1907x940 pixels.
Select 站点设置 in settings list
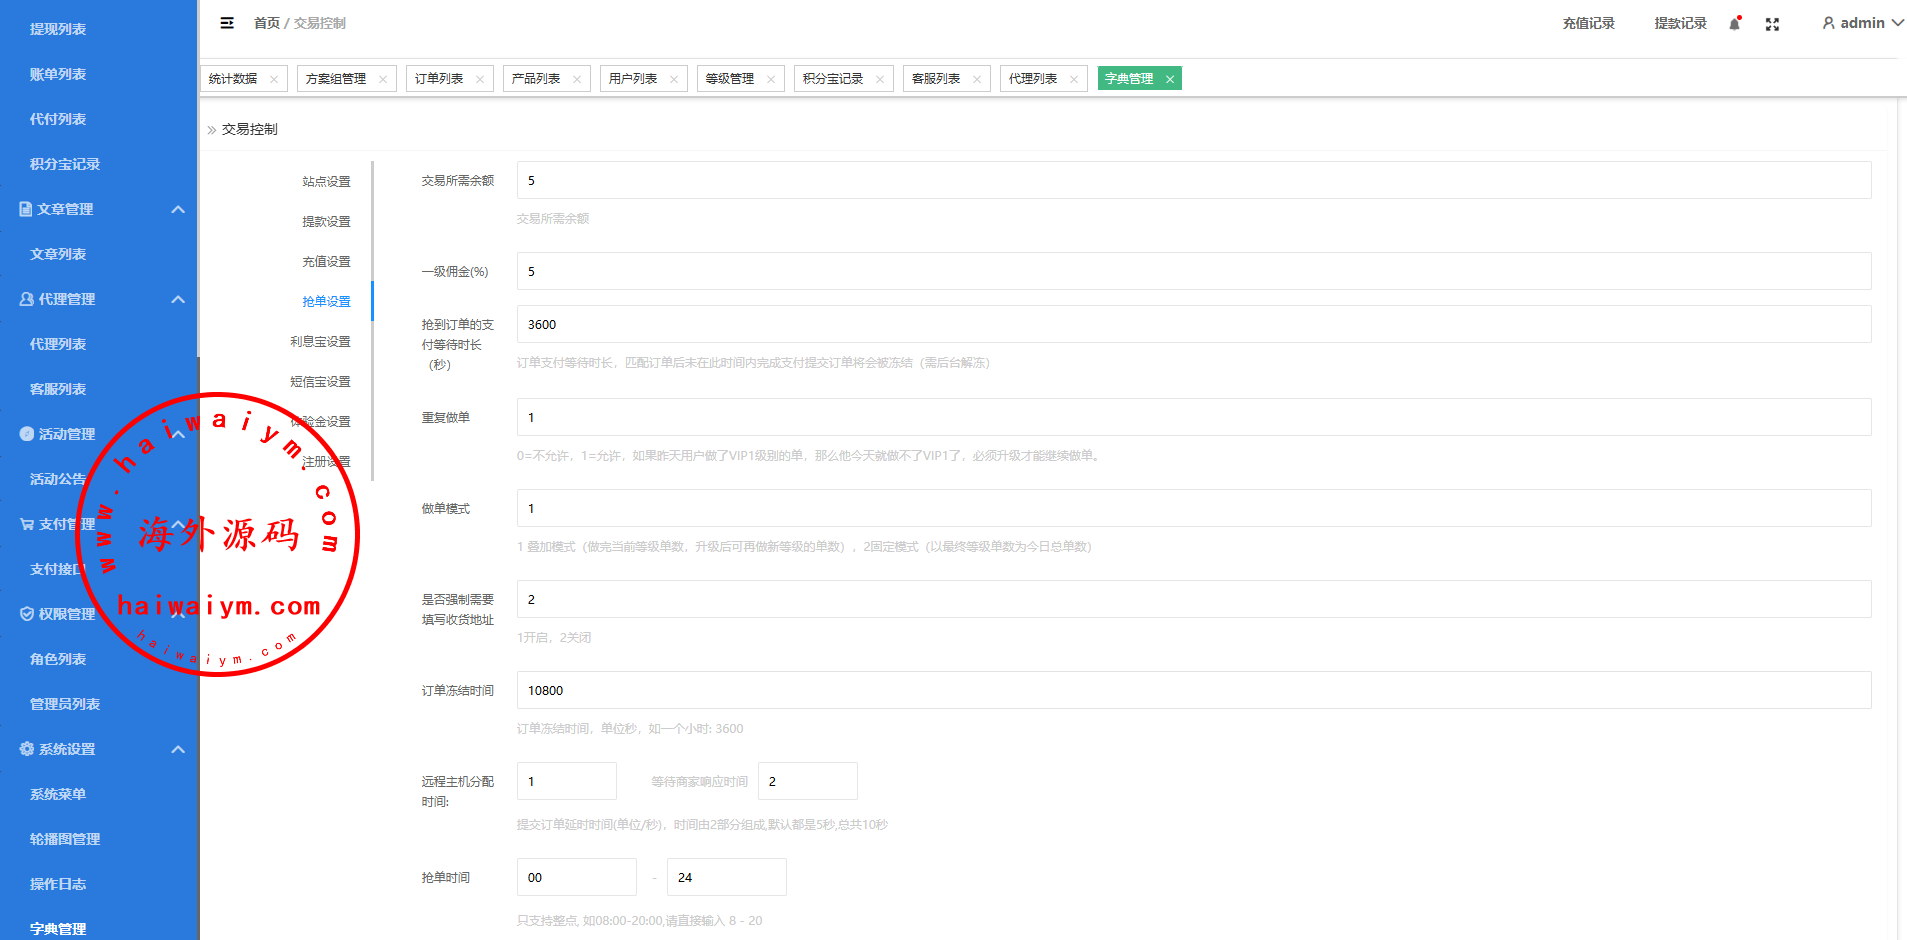[326, 181]
